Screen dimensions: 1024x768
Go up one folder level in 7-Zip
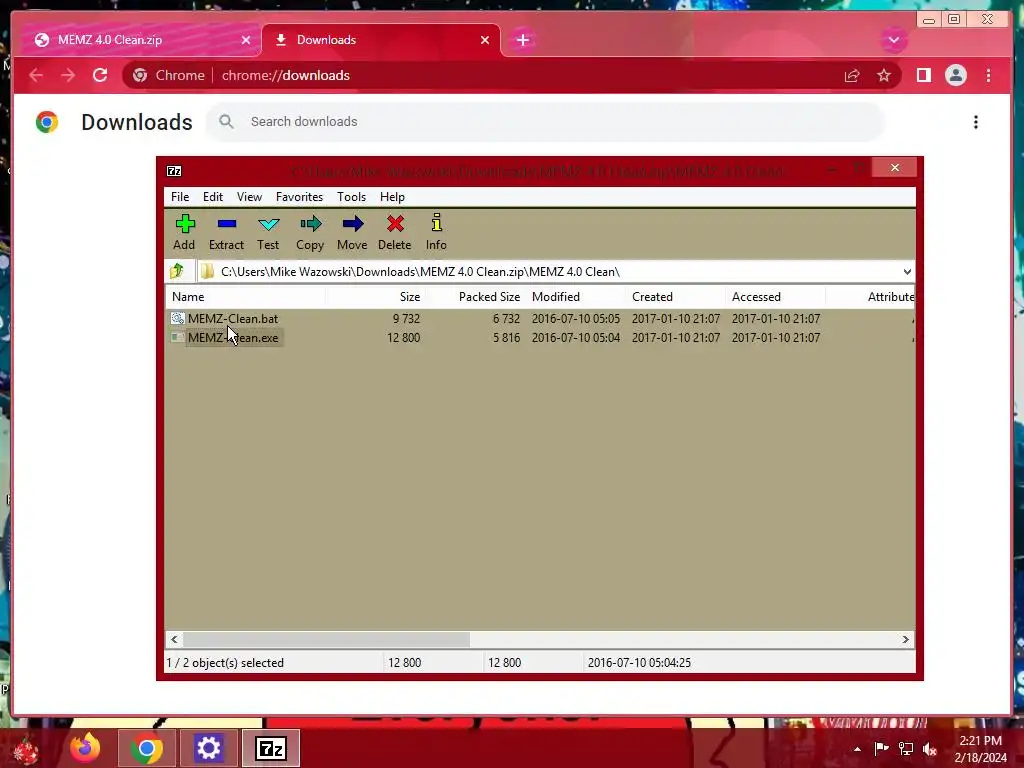[177, 271]
